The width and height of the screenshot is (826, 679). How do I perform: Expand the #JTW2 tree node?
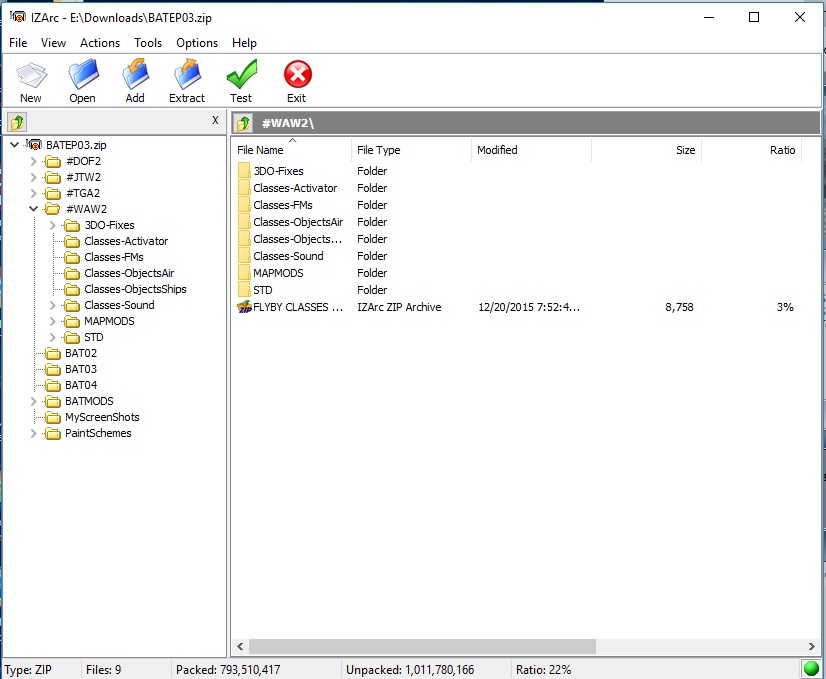pos(34,177)
